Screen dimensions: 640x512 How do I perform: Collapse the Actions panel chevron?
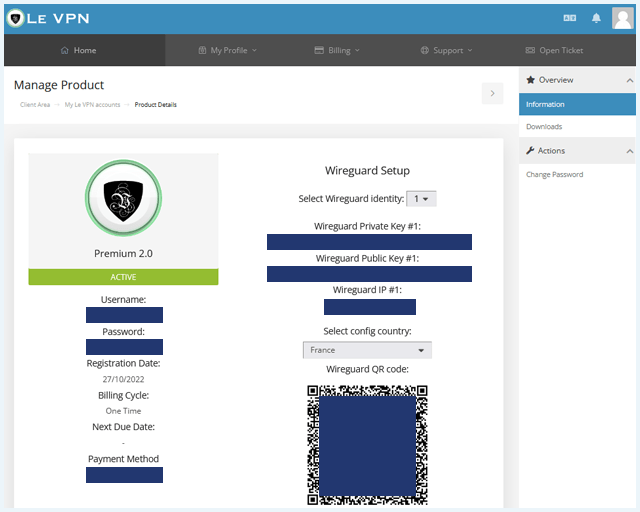[630, 151]
